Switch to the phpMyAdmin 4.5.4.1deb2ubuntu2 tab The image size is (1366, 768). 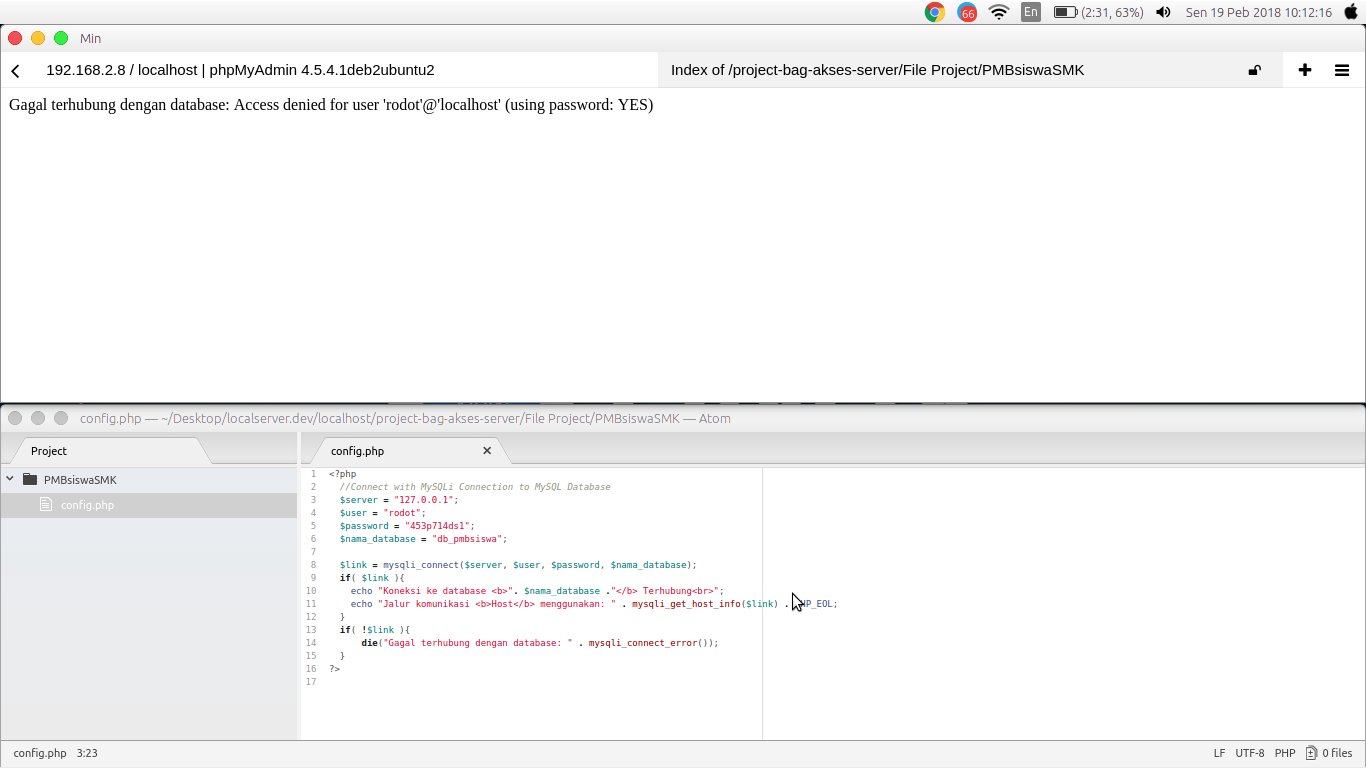coord(240,70)
